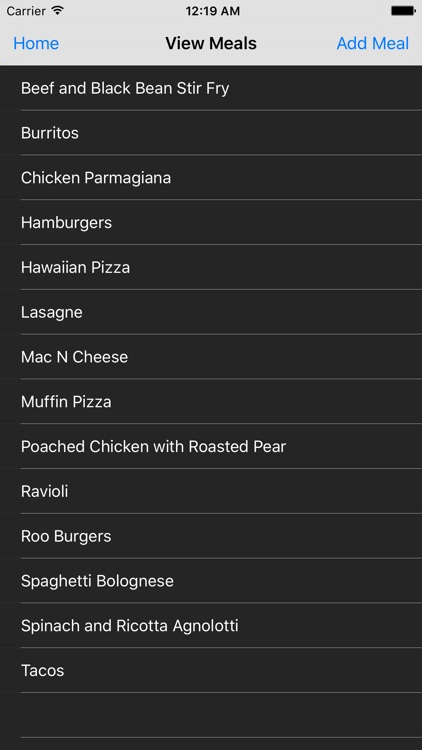Select Mac N Cheese
This screenshot has width=422, height=750.
tap(211, 357)
